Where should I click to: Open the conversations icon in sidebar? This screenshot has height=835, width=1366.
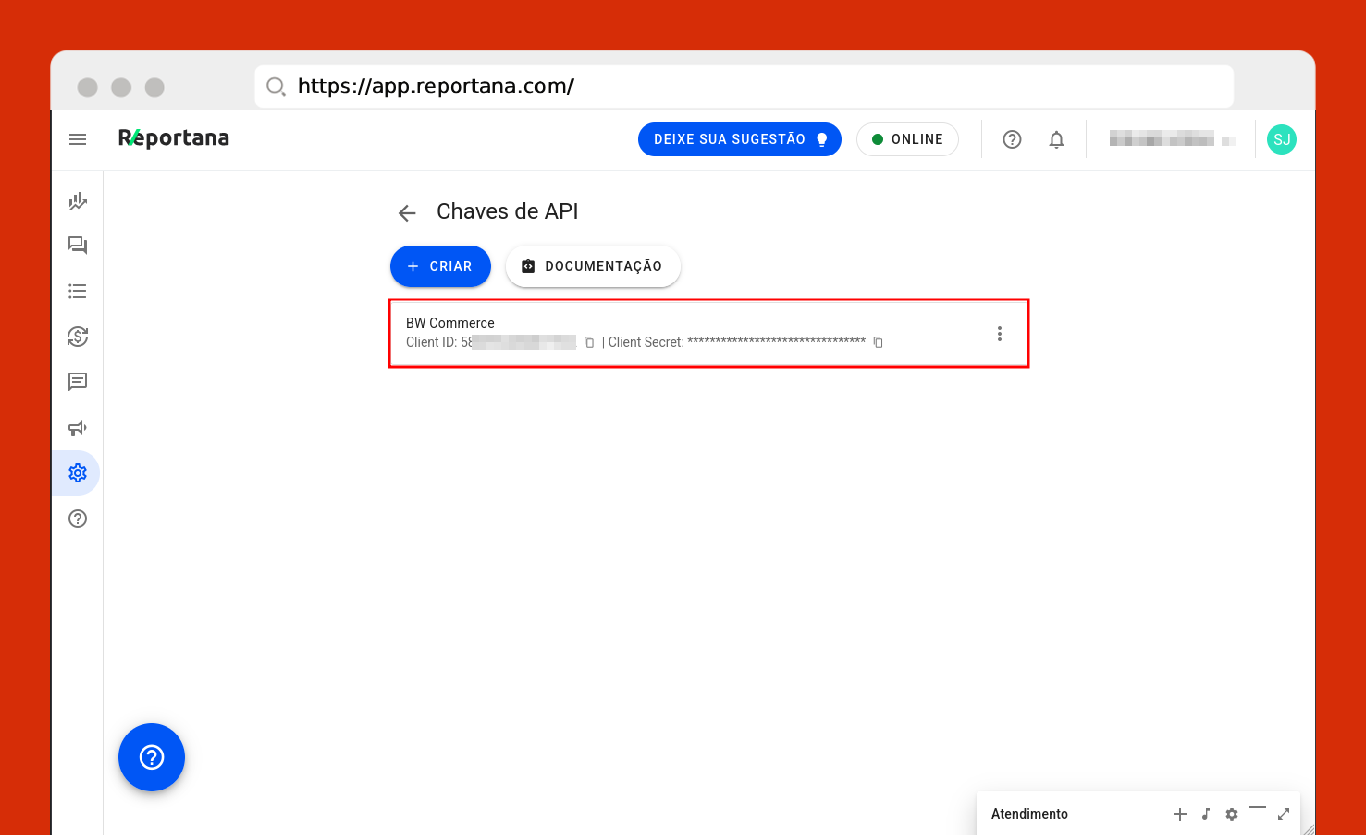tap(77, 246)
